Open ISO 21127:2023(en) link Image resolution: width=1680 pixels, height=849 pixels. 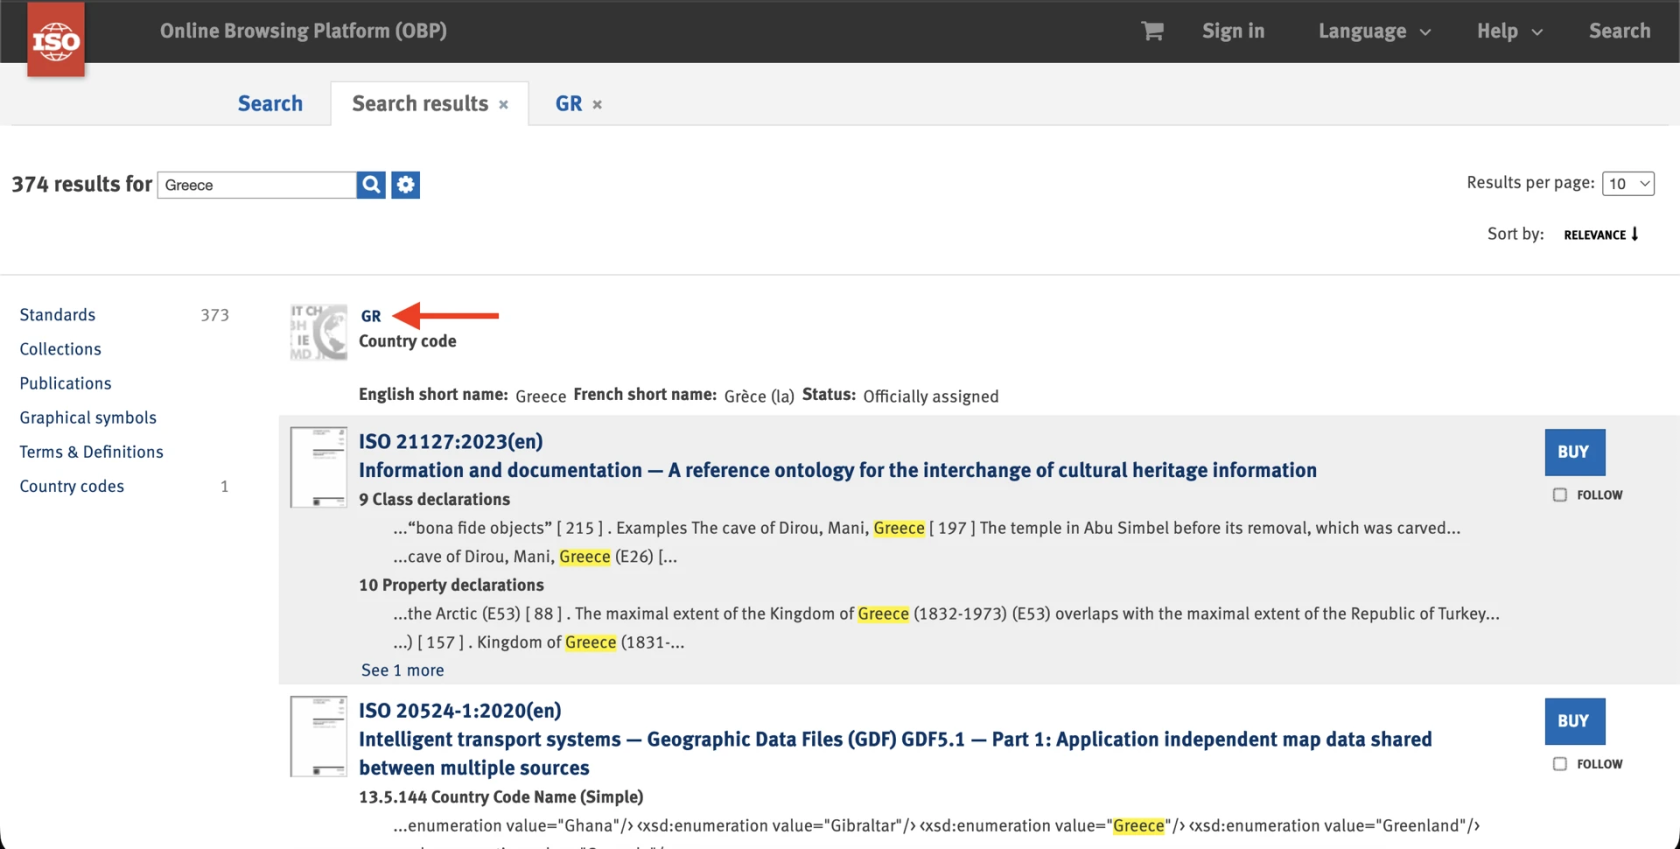click(451, 441)
